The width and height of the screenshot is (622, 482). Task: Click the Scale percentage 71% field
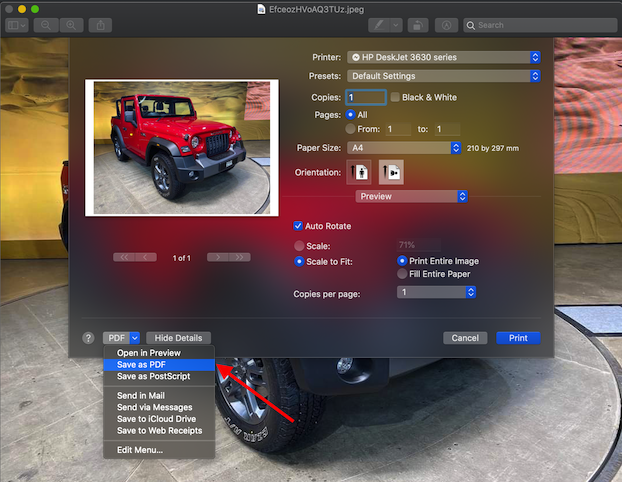[x=419, y=245]
